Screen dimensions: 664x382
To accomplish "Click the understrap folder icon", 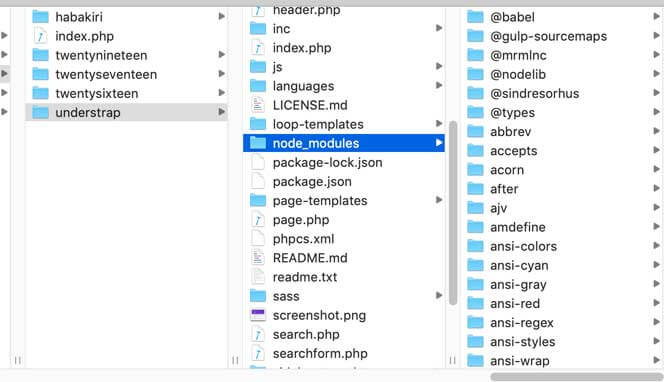I will 41,113.
